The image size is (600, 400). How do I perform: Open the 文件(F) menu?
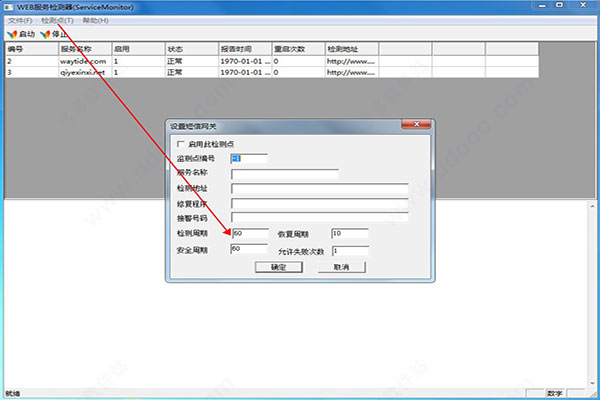(20, 21)
